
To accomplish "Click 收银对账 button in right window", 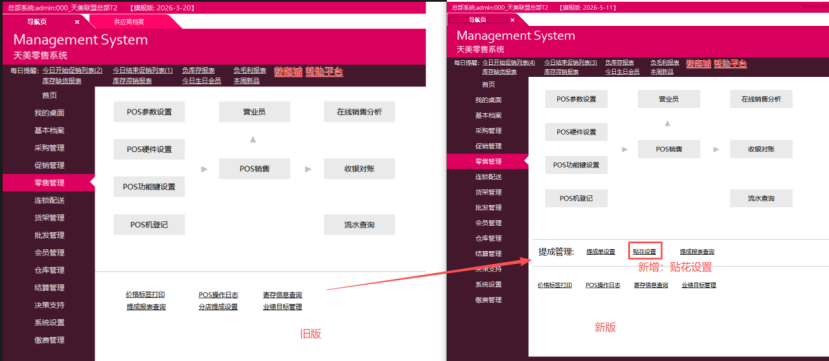I will coord(761,149).
